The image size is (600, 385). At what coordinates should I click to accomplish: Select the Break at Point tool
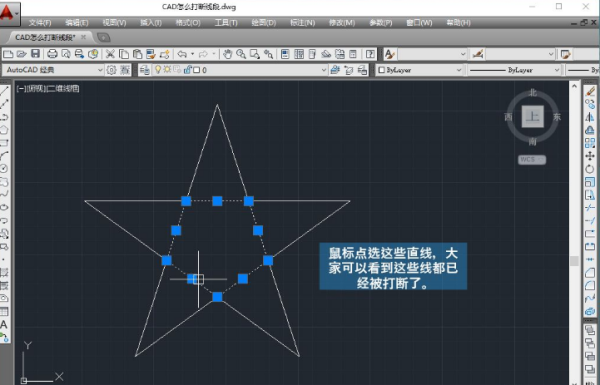point(590,233)
